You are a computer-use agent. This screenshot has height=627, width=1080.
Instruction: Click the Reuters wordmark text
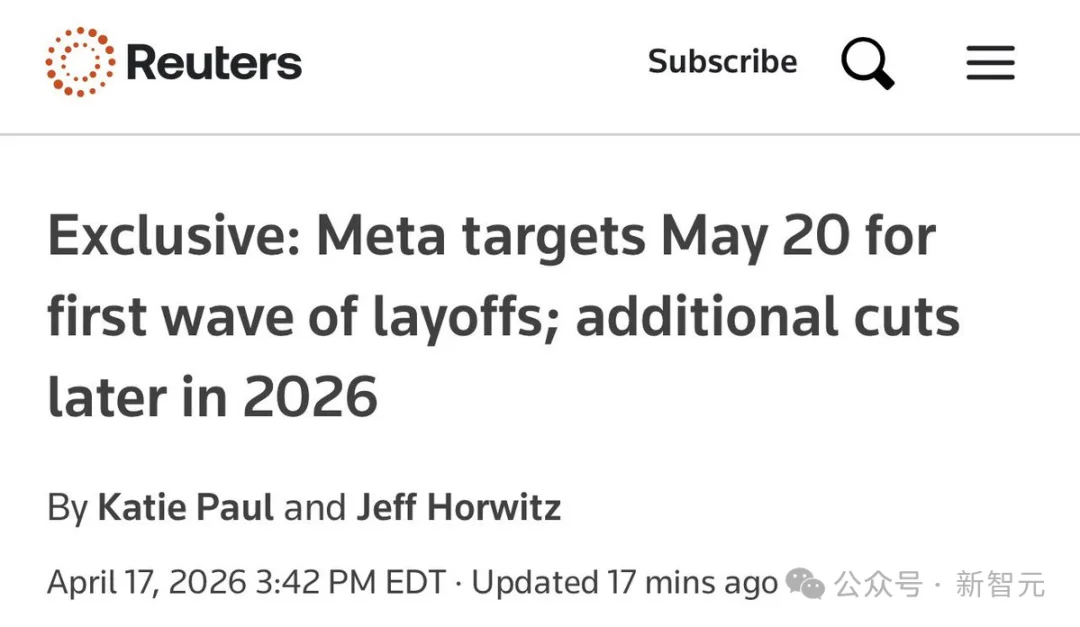coord(214,63)
